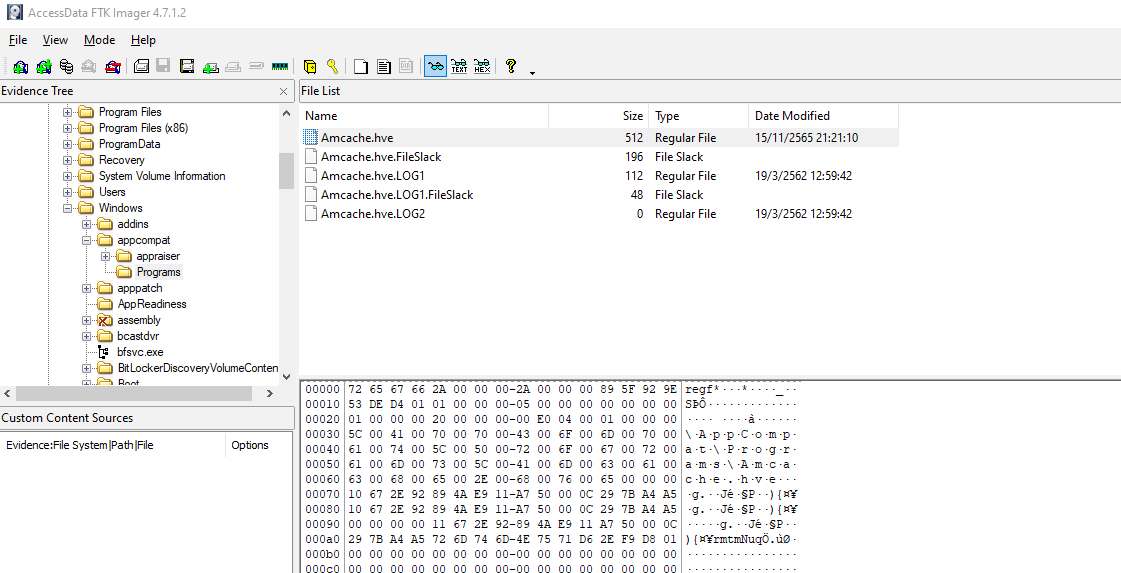Click the yellow question mark Help icon
This screenshot has width=1121, height=573.
pos(510,67)
